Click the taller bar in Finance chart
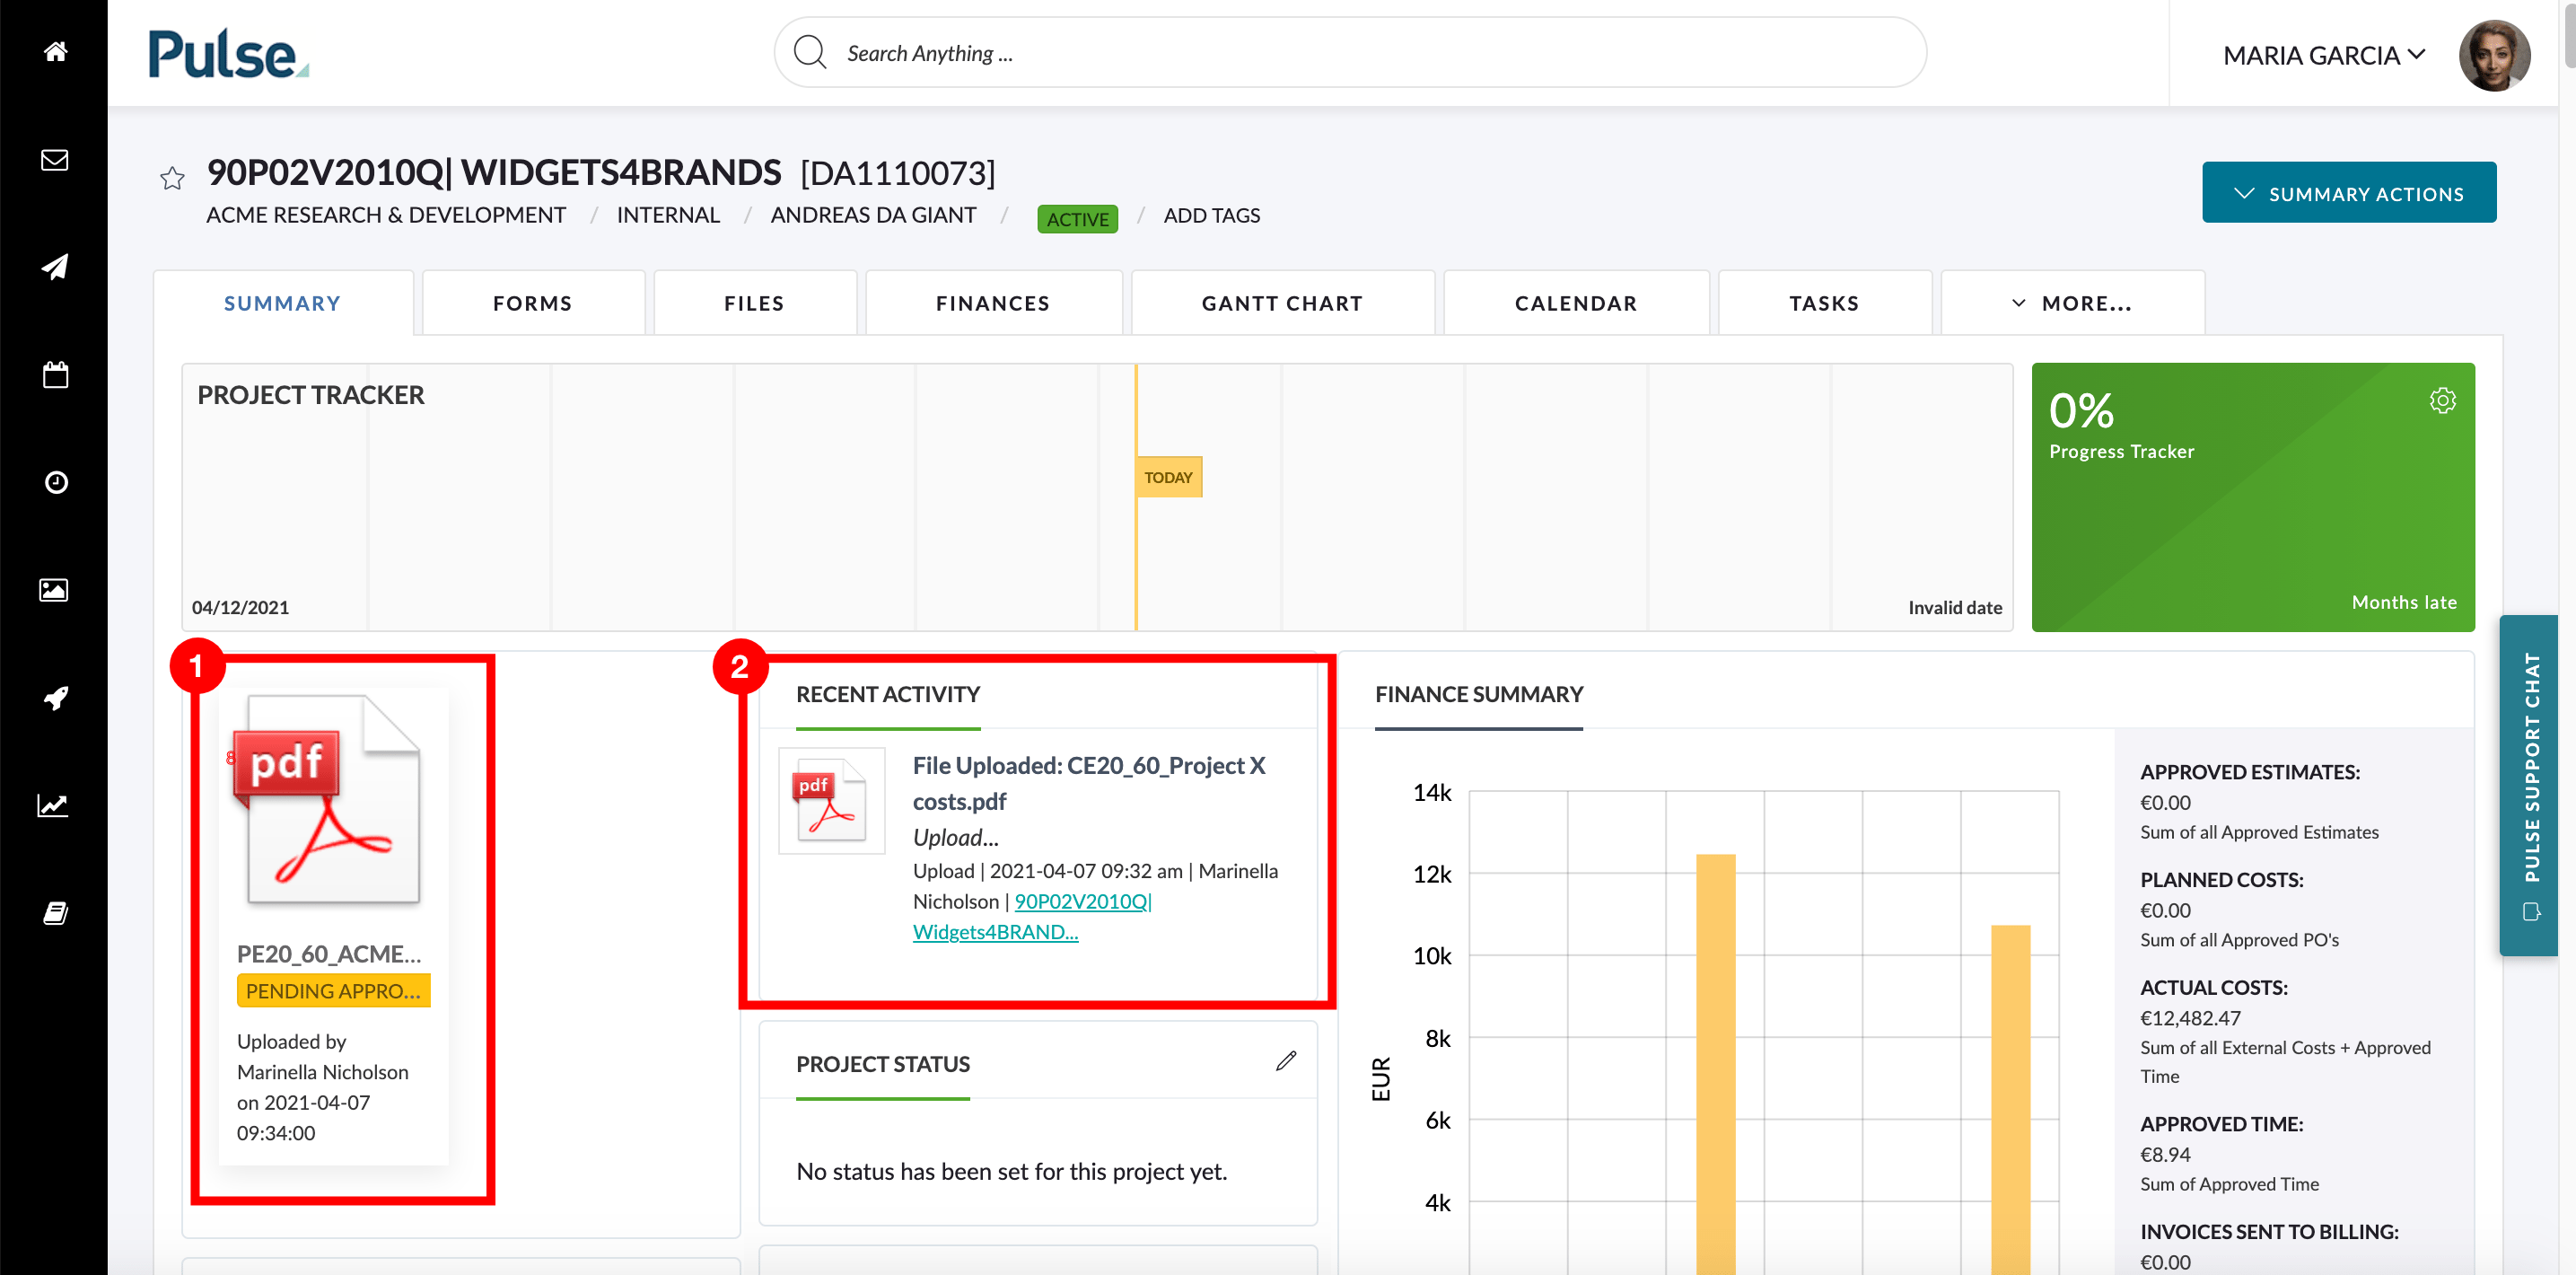 pyautogui.click(x=1715, y=1064)
